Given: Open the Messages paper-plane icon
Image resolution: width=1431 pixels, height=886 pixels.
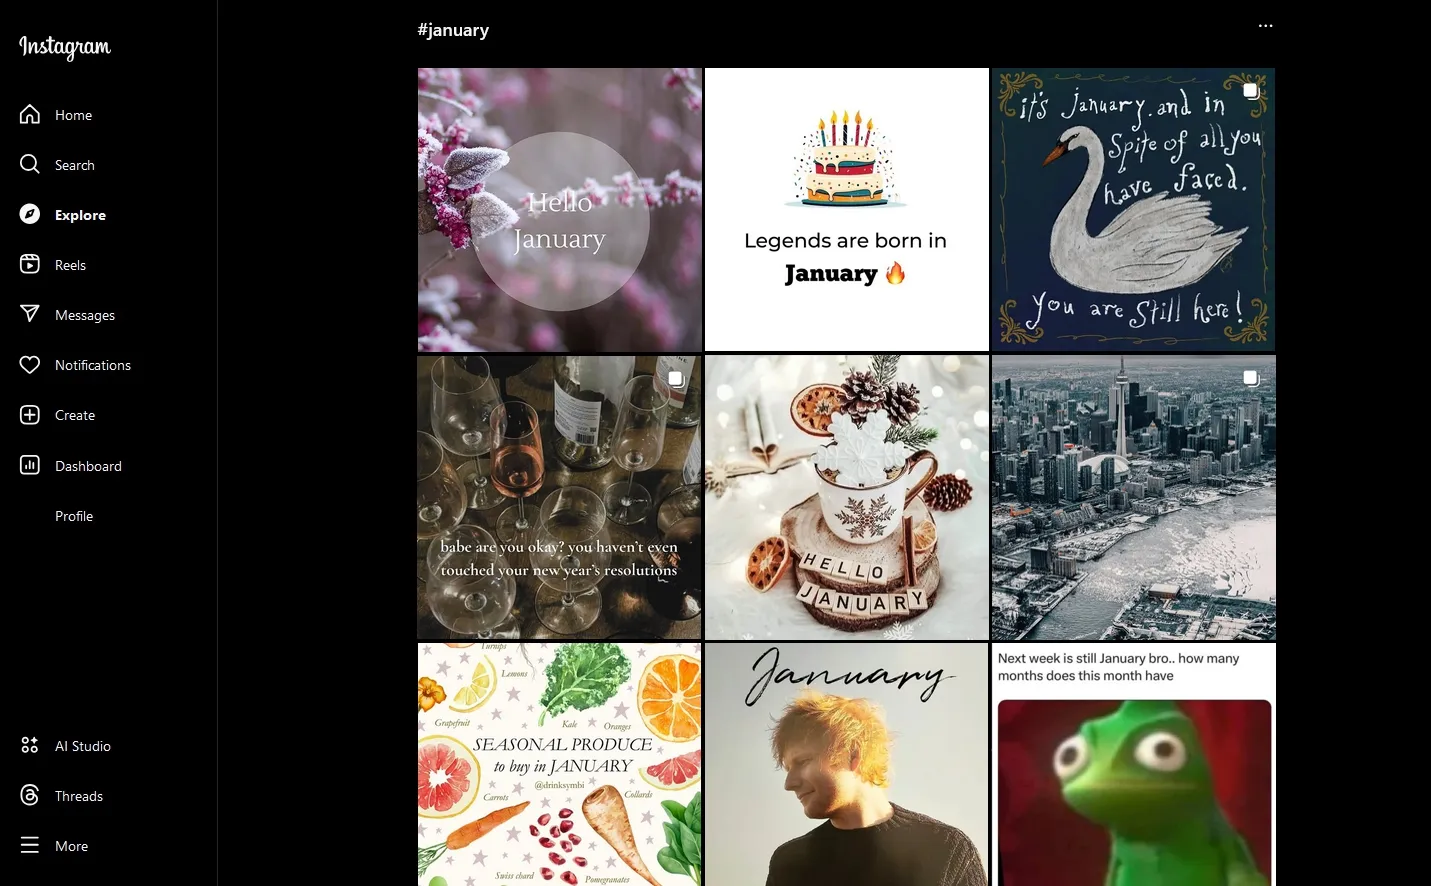Looking at the screenshot, I should tap(30, 314).
